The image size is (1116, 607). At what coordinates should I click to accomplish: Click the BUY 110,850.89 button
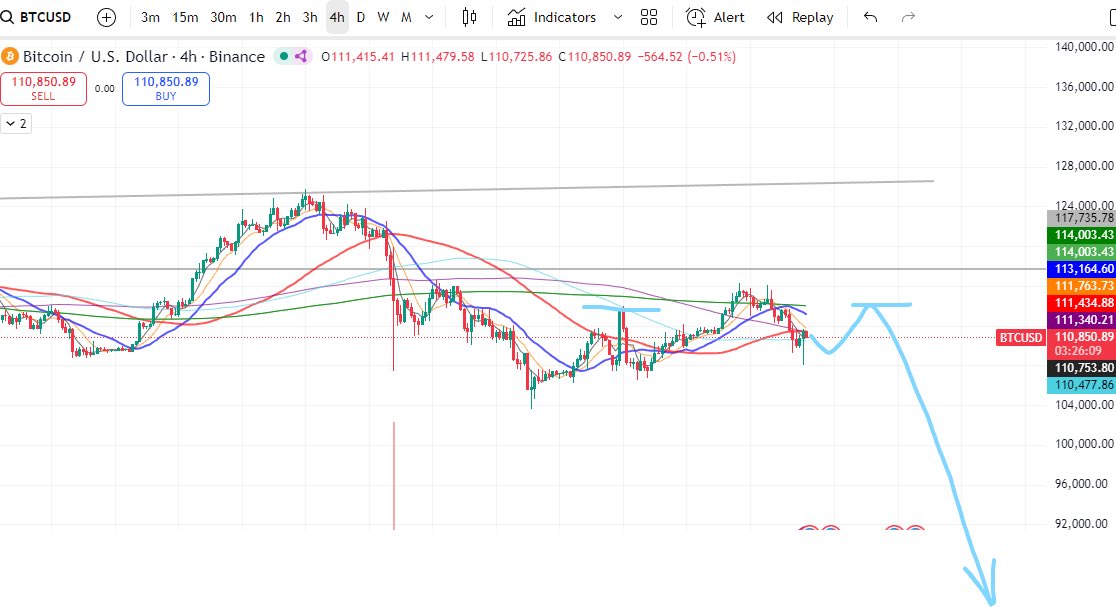pos(166,89)
